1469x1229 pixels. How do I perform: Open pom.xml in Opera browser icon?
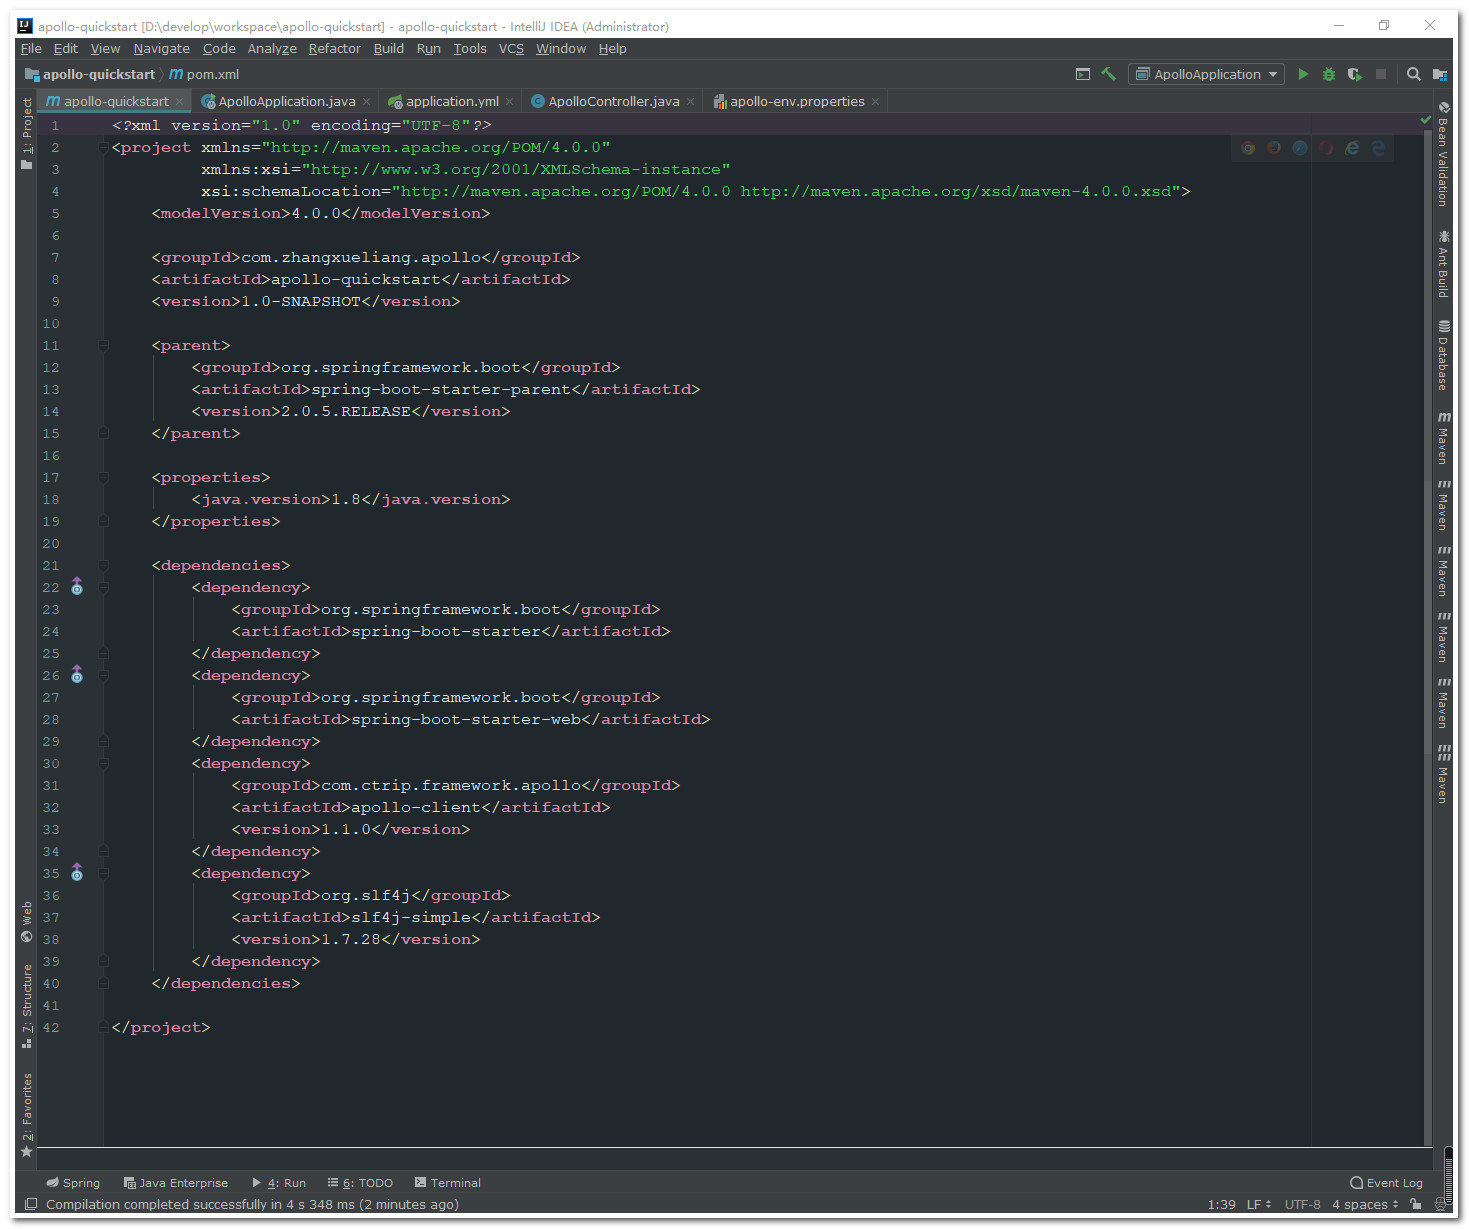1326,148
